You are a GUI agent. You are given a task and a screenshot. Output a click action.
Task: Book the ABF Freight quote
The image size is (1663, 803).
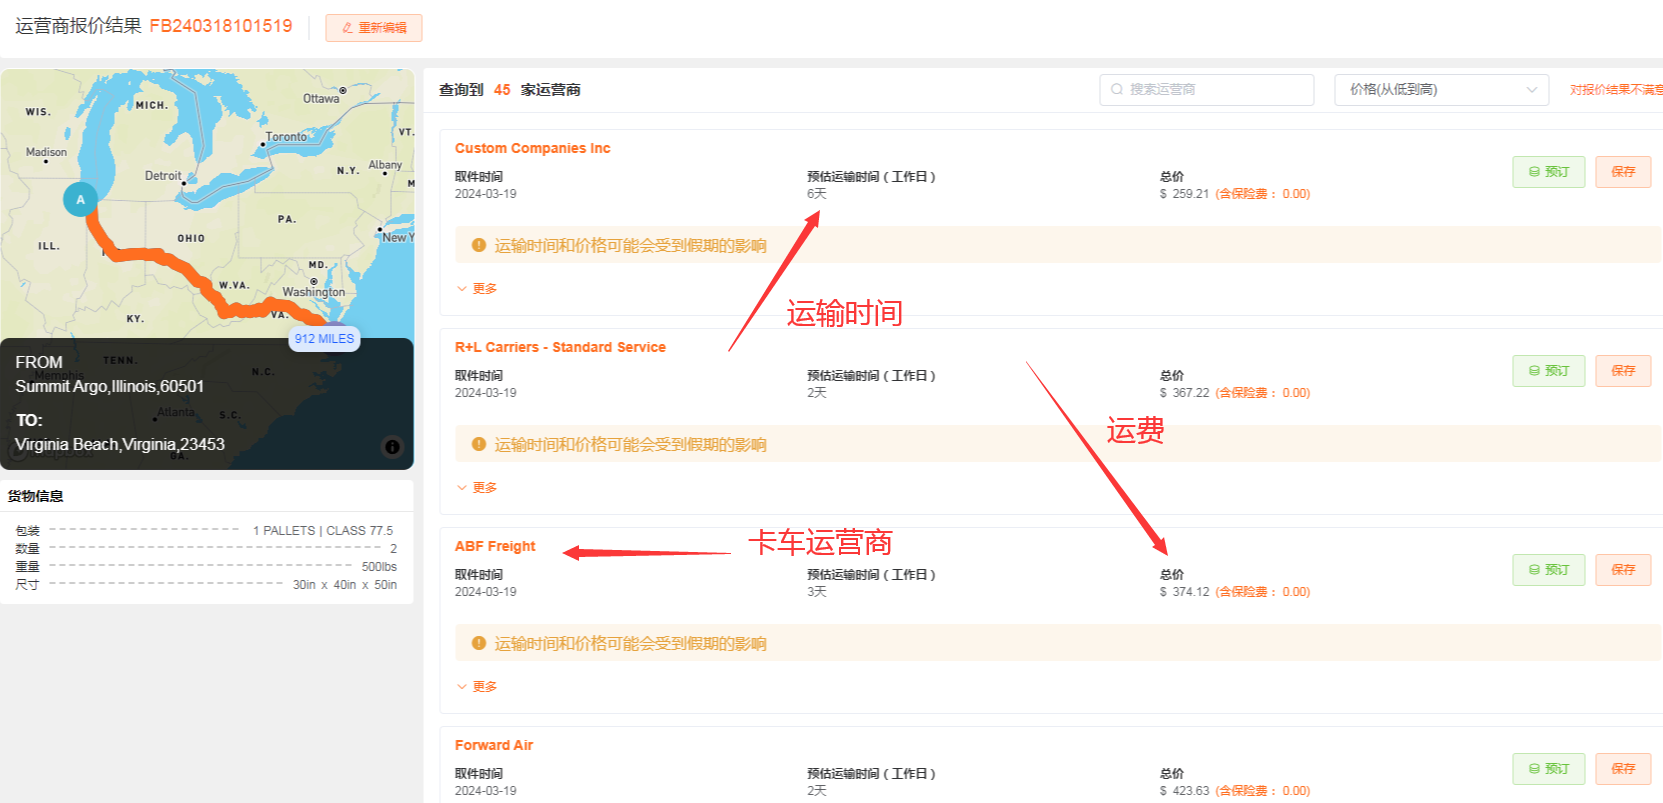[1549, 570]
